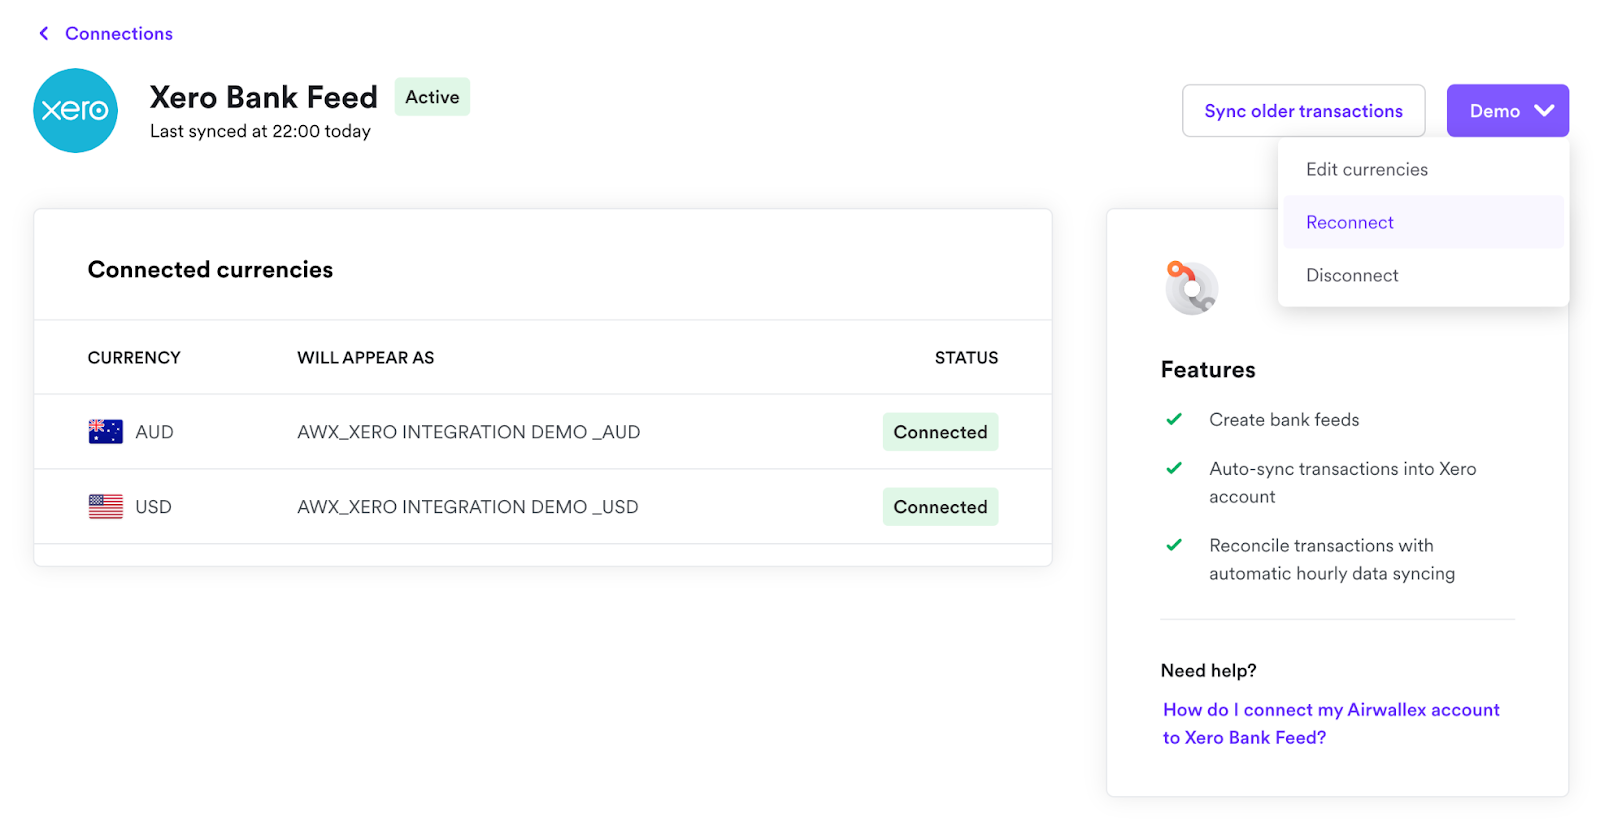The height and width of the screenshot is (836, 1600).
Task: Click the STATUS column header
Action: pyautogui.click(x=966, y=358)
